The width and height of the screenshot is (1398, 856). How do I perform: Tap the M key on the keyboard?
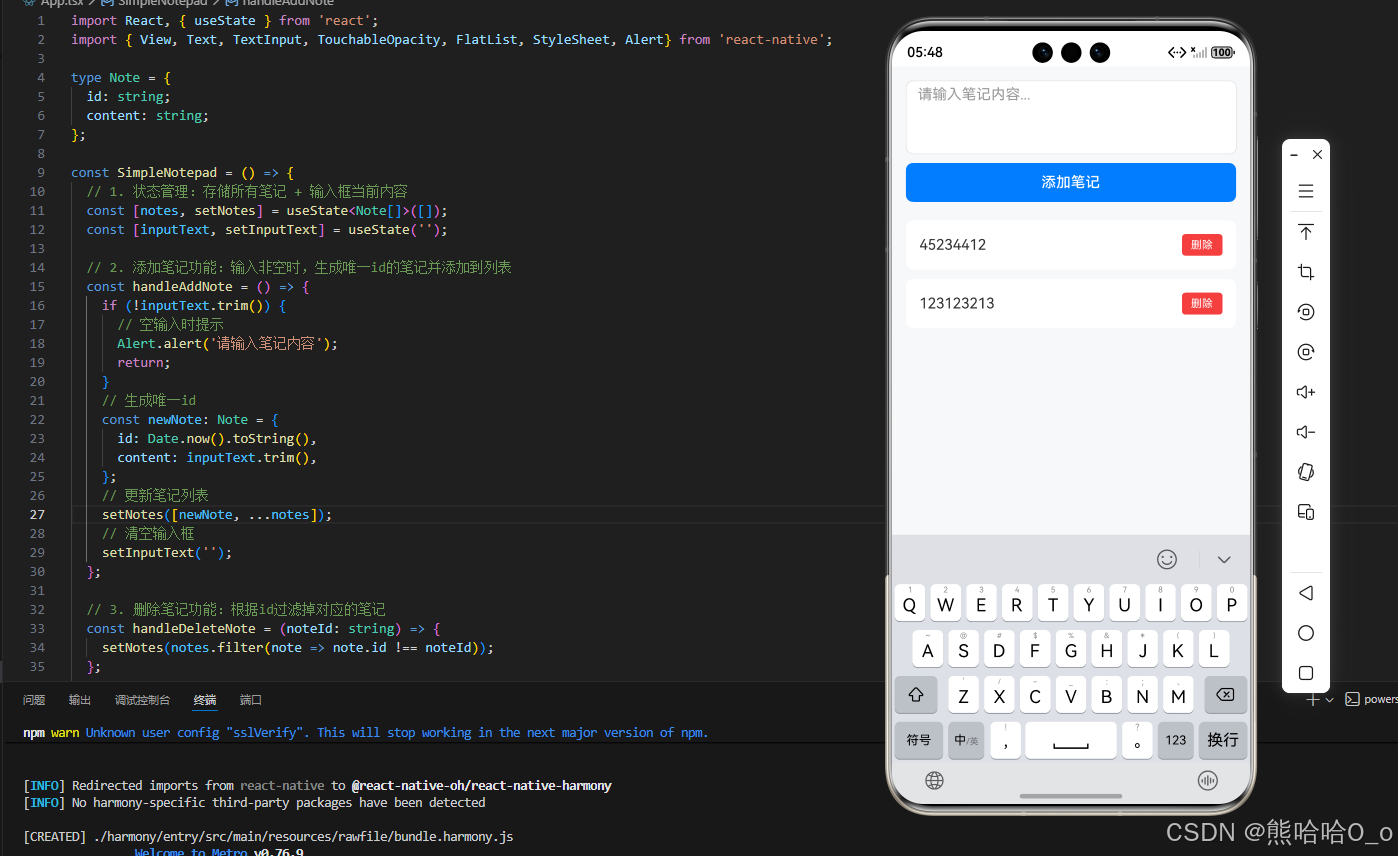point(1178,695)
